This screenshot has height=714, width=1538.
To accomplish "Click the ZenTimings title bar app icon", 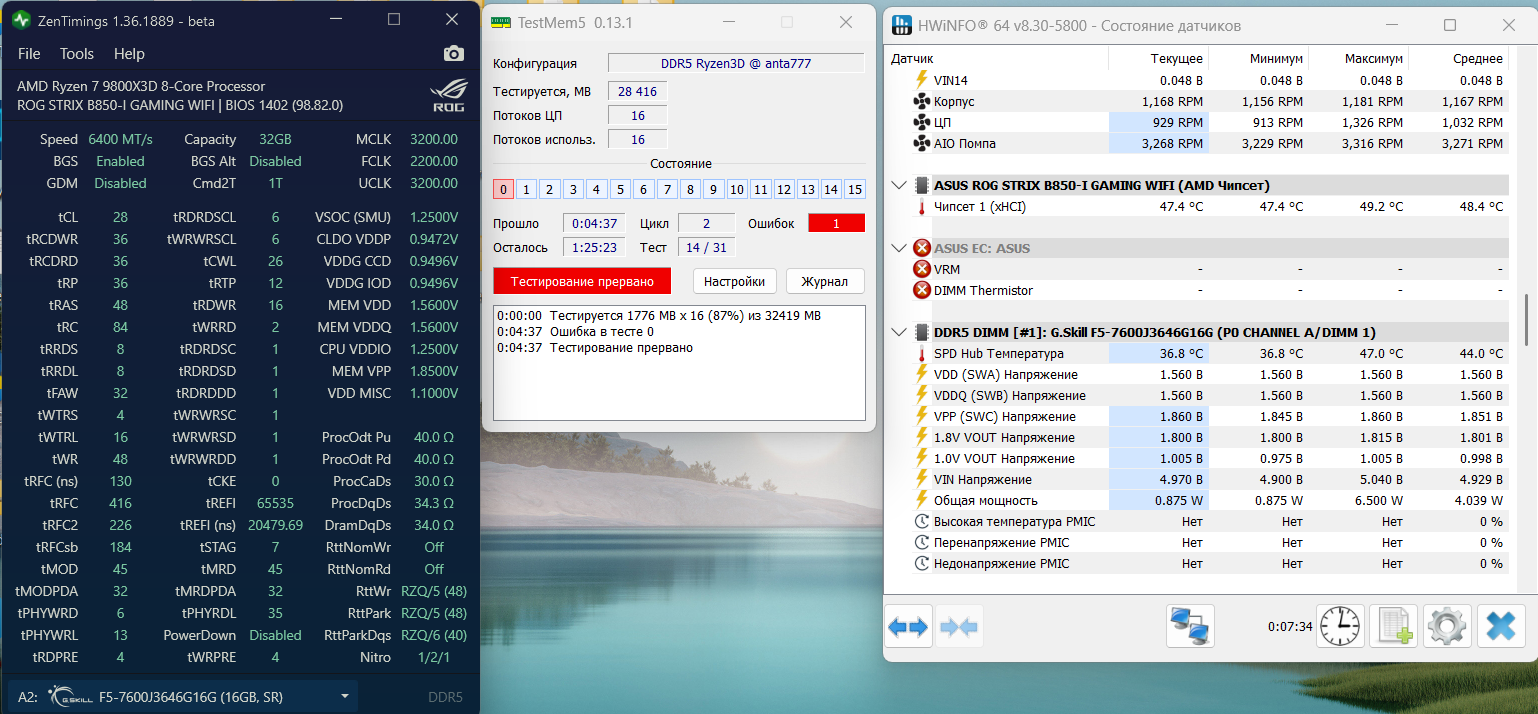I will coord(22,20).
